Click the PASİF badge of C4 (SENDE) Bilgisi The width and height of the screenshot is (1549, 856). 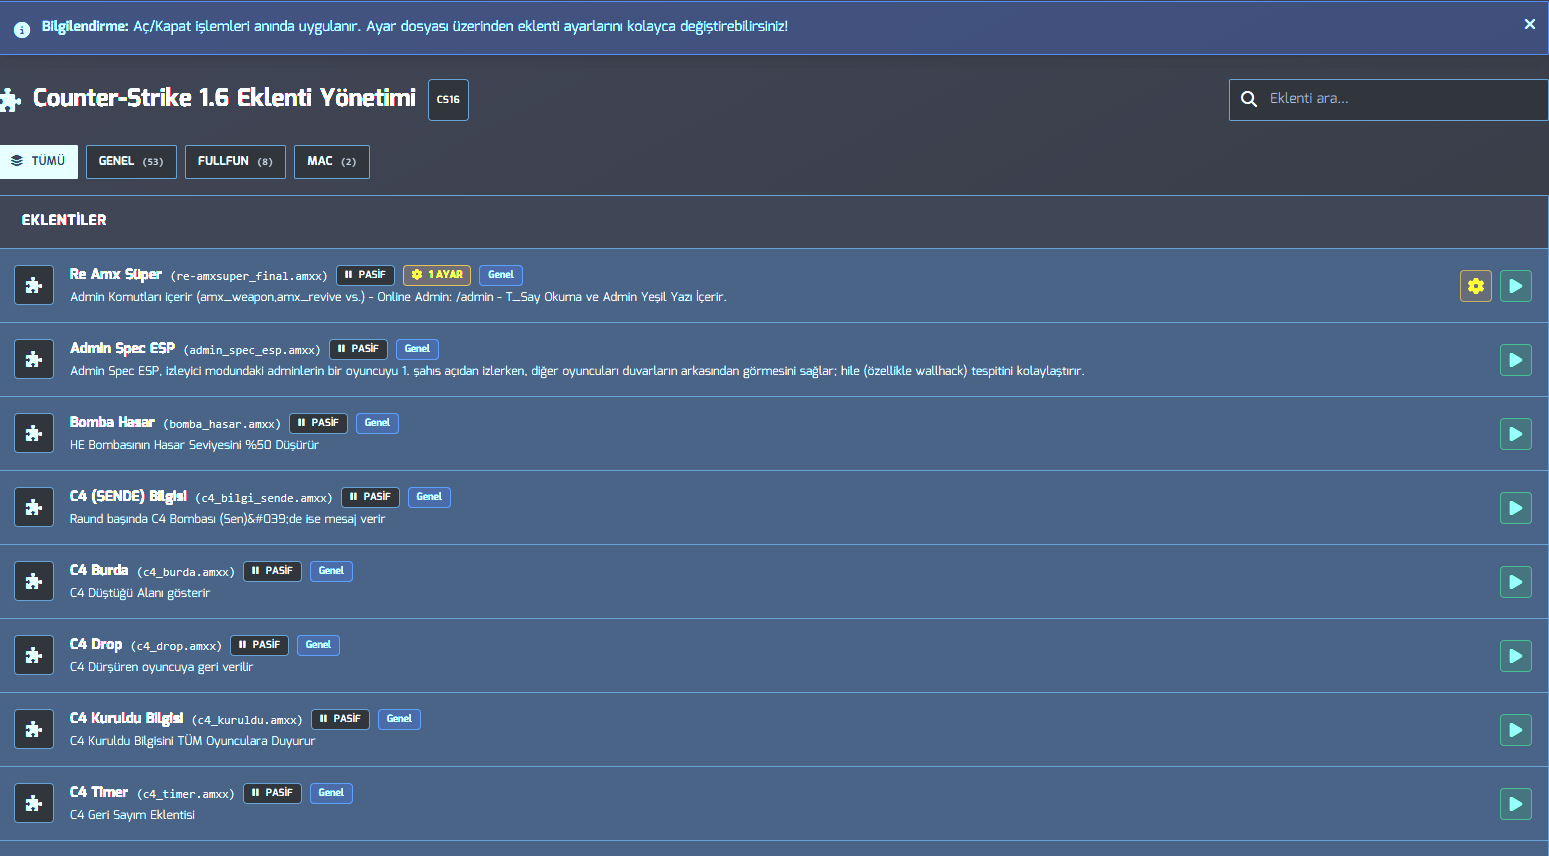[x=370, y=497]
